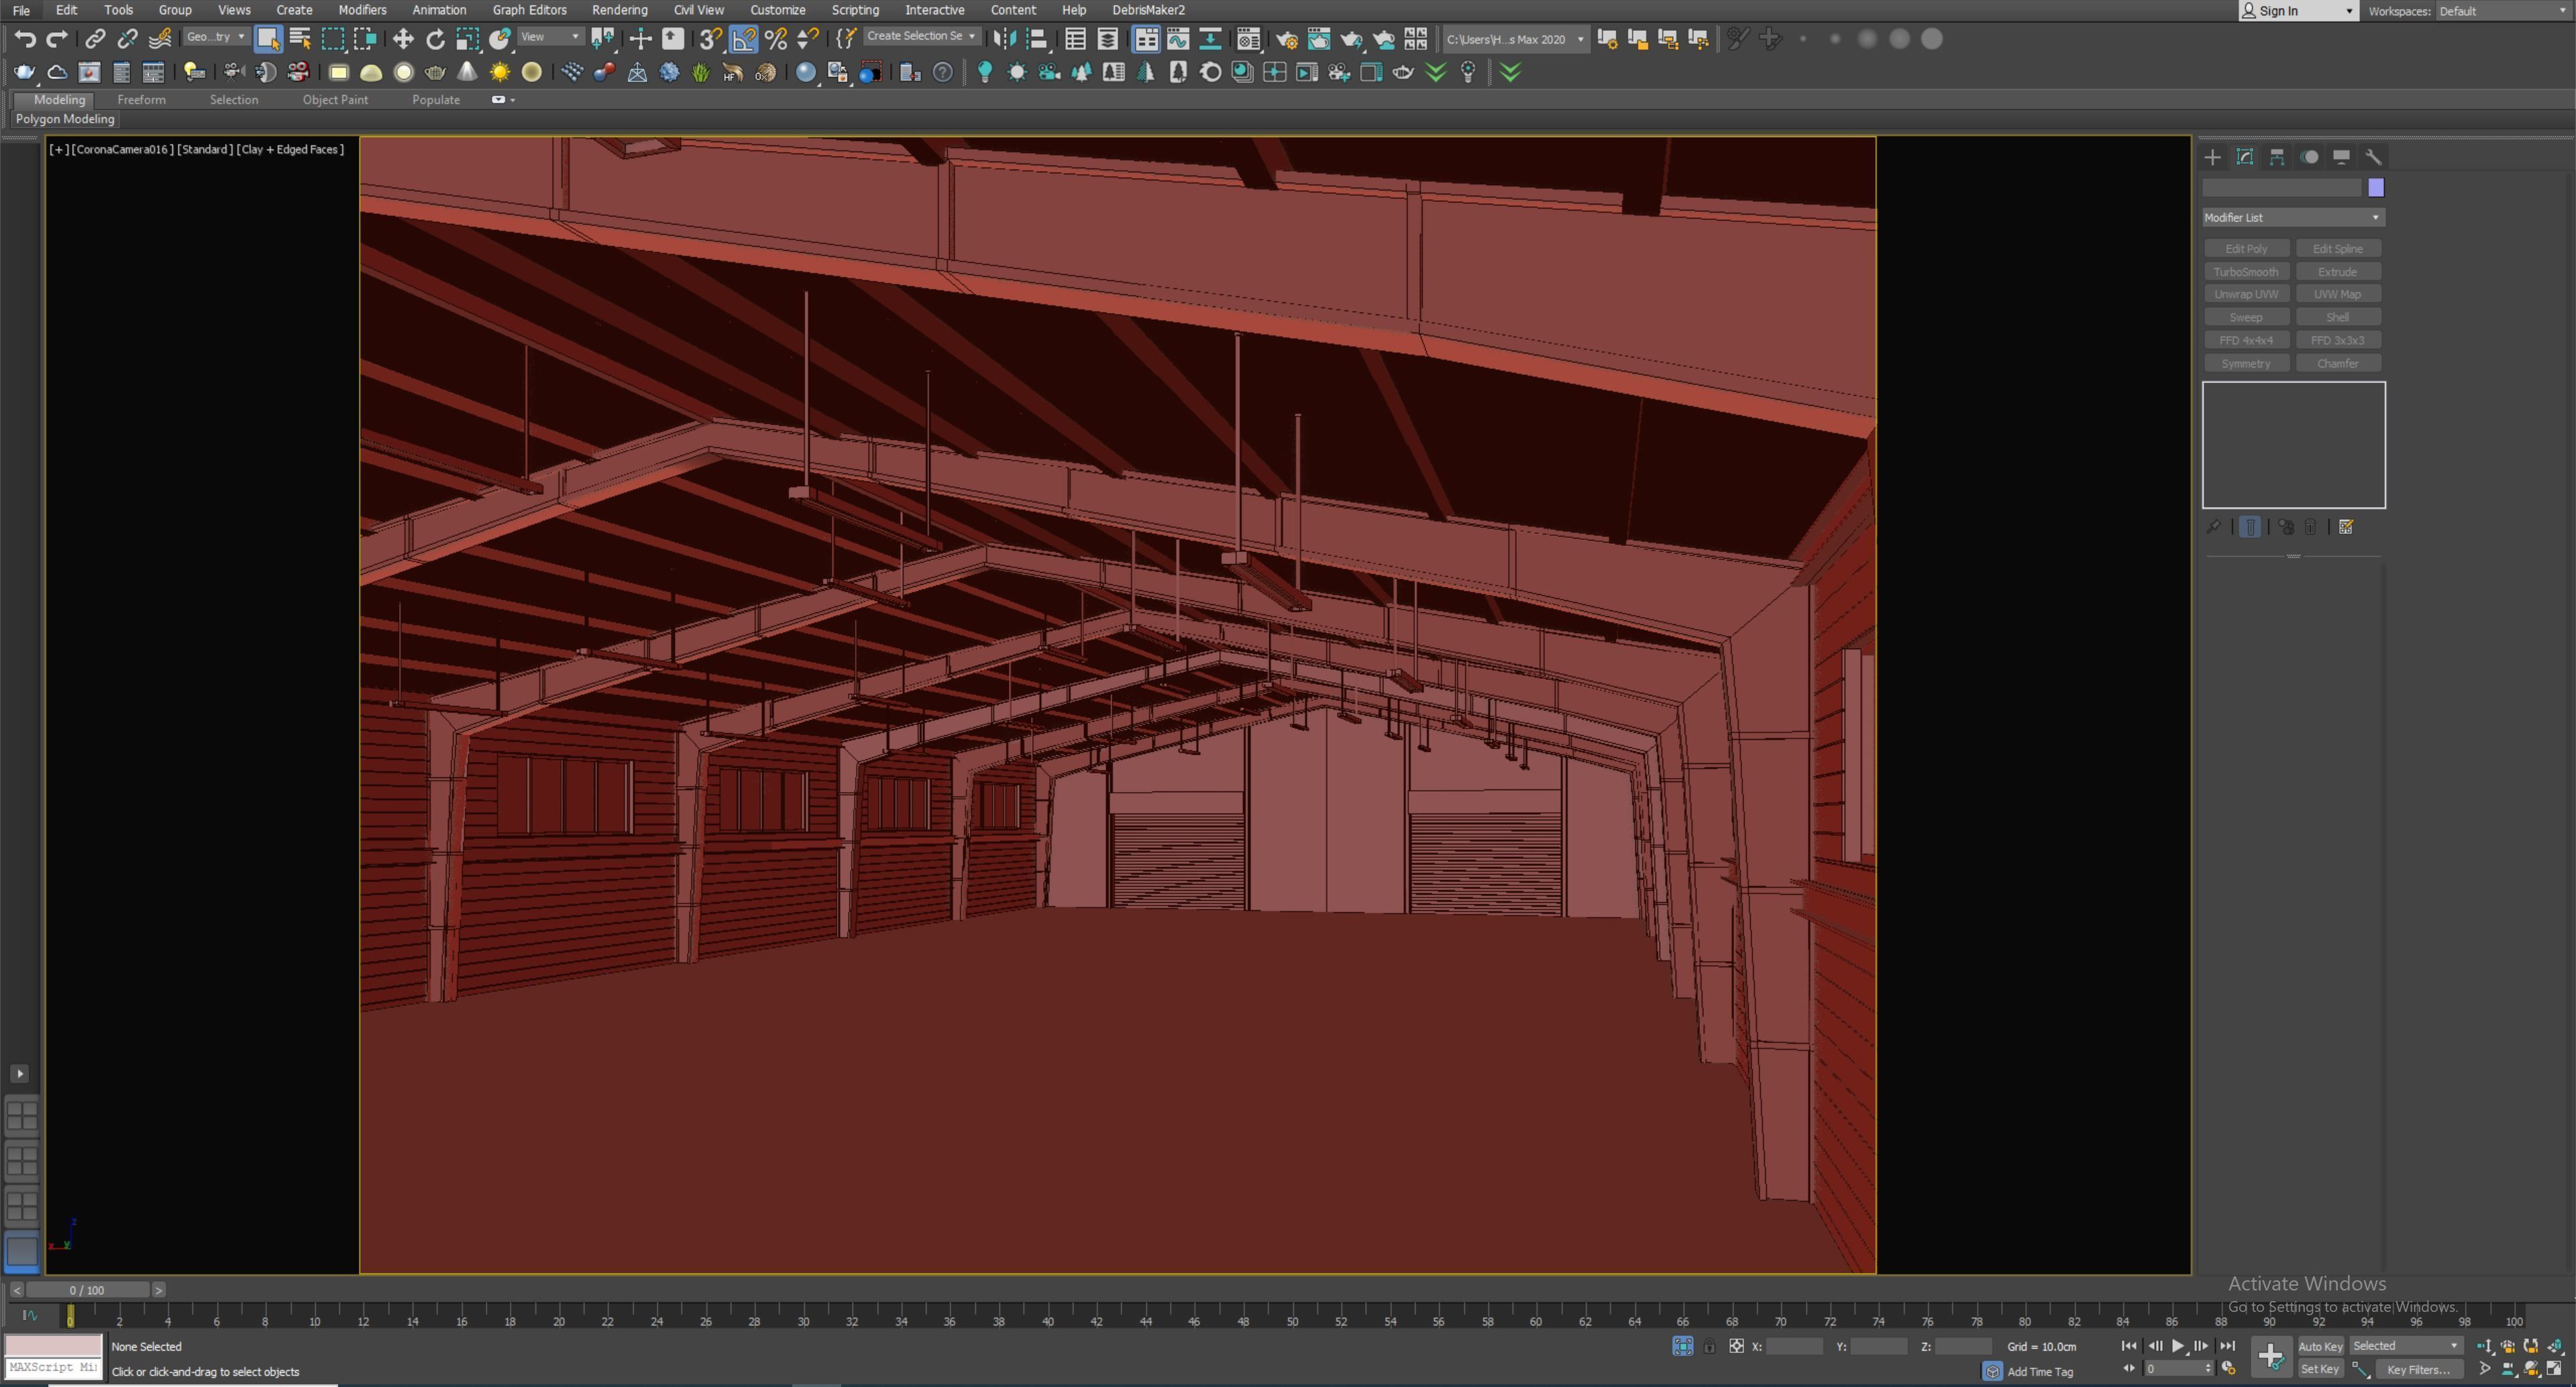2576x1387 pixels.
Task: Click the Polygon Modeling panel label
Action: pos(65,119)
